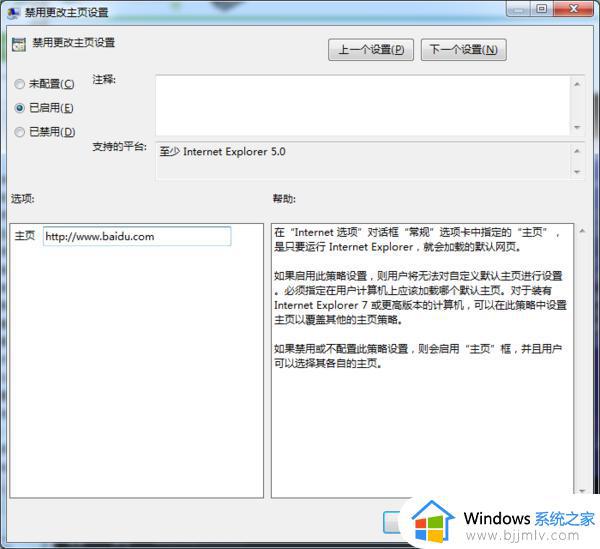Click down arrow of the comment box scrollbar
The width and height of the screenshot is (600, 549).
pyautogui.click(x=577, y=127)
